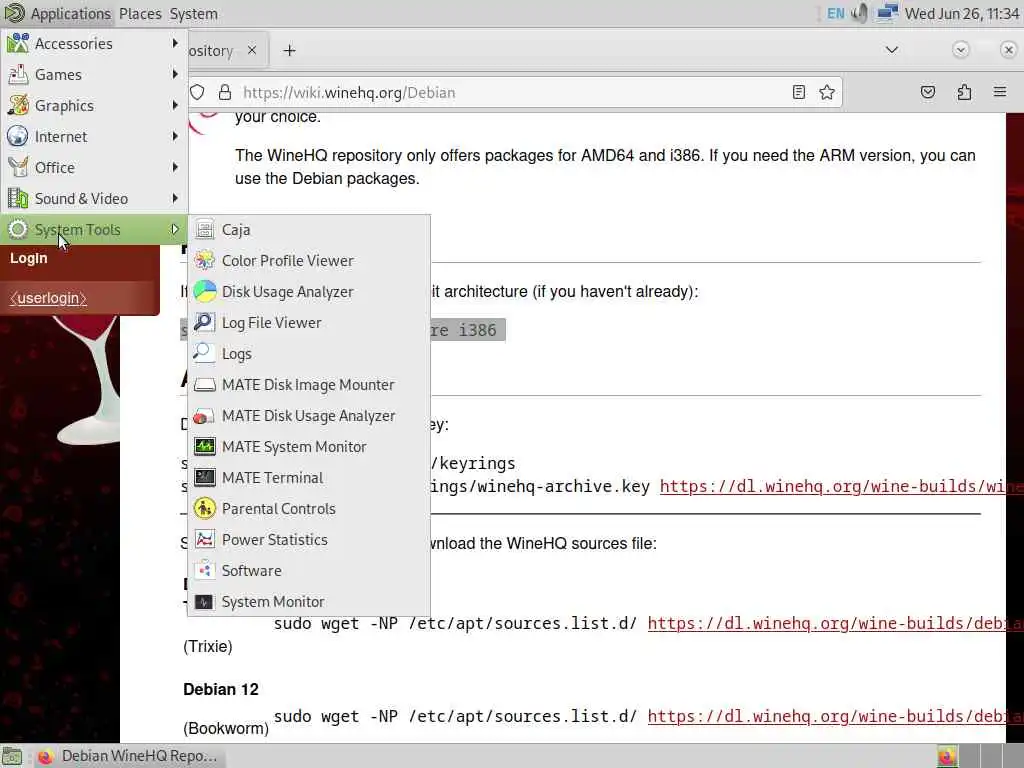The width and height of the screenshot is (1024, 768).
Task: Open Caja file manager from System Tools
Action: pos(309,230)
